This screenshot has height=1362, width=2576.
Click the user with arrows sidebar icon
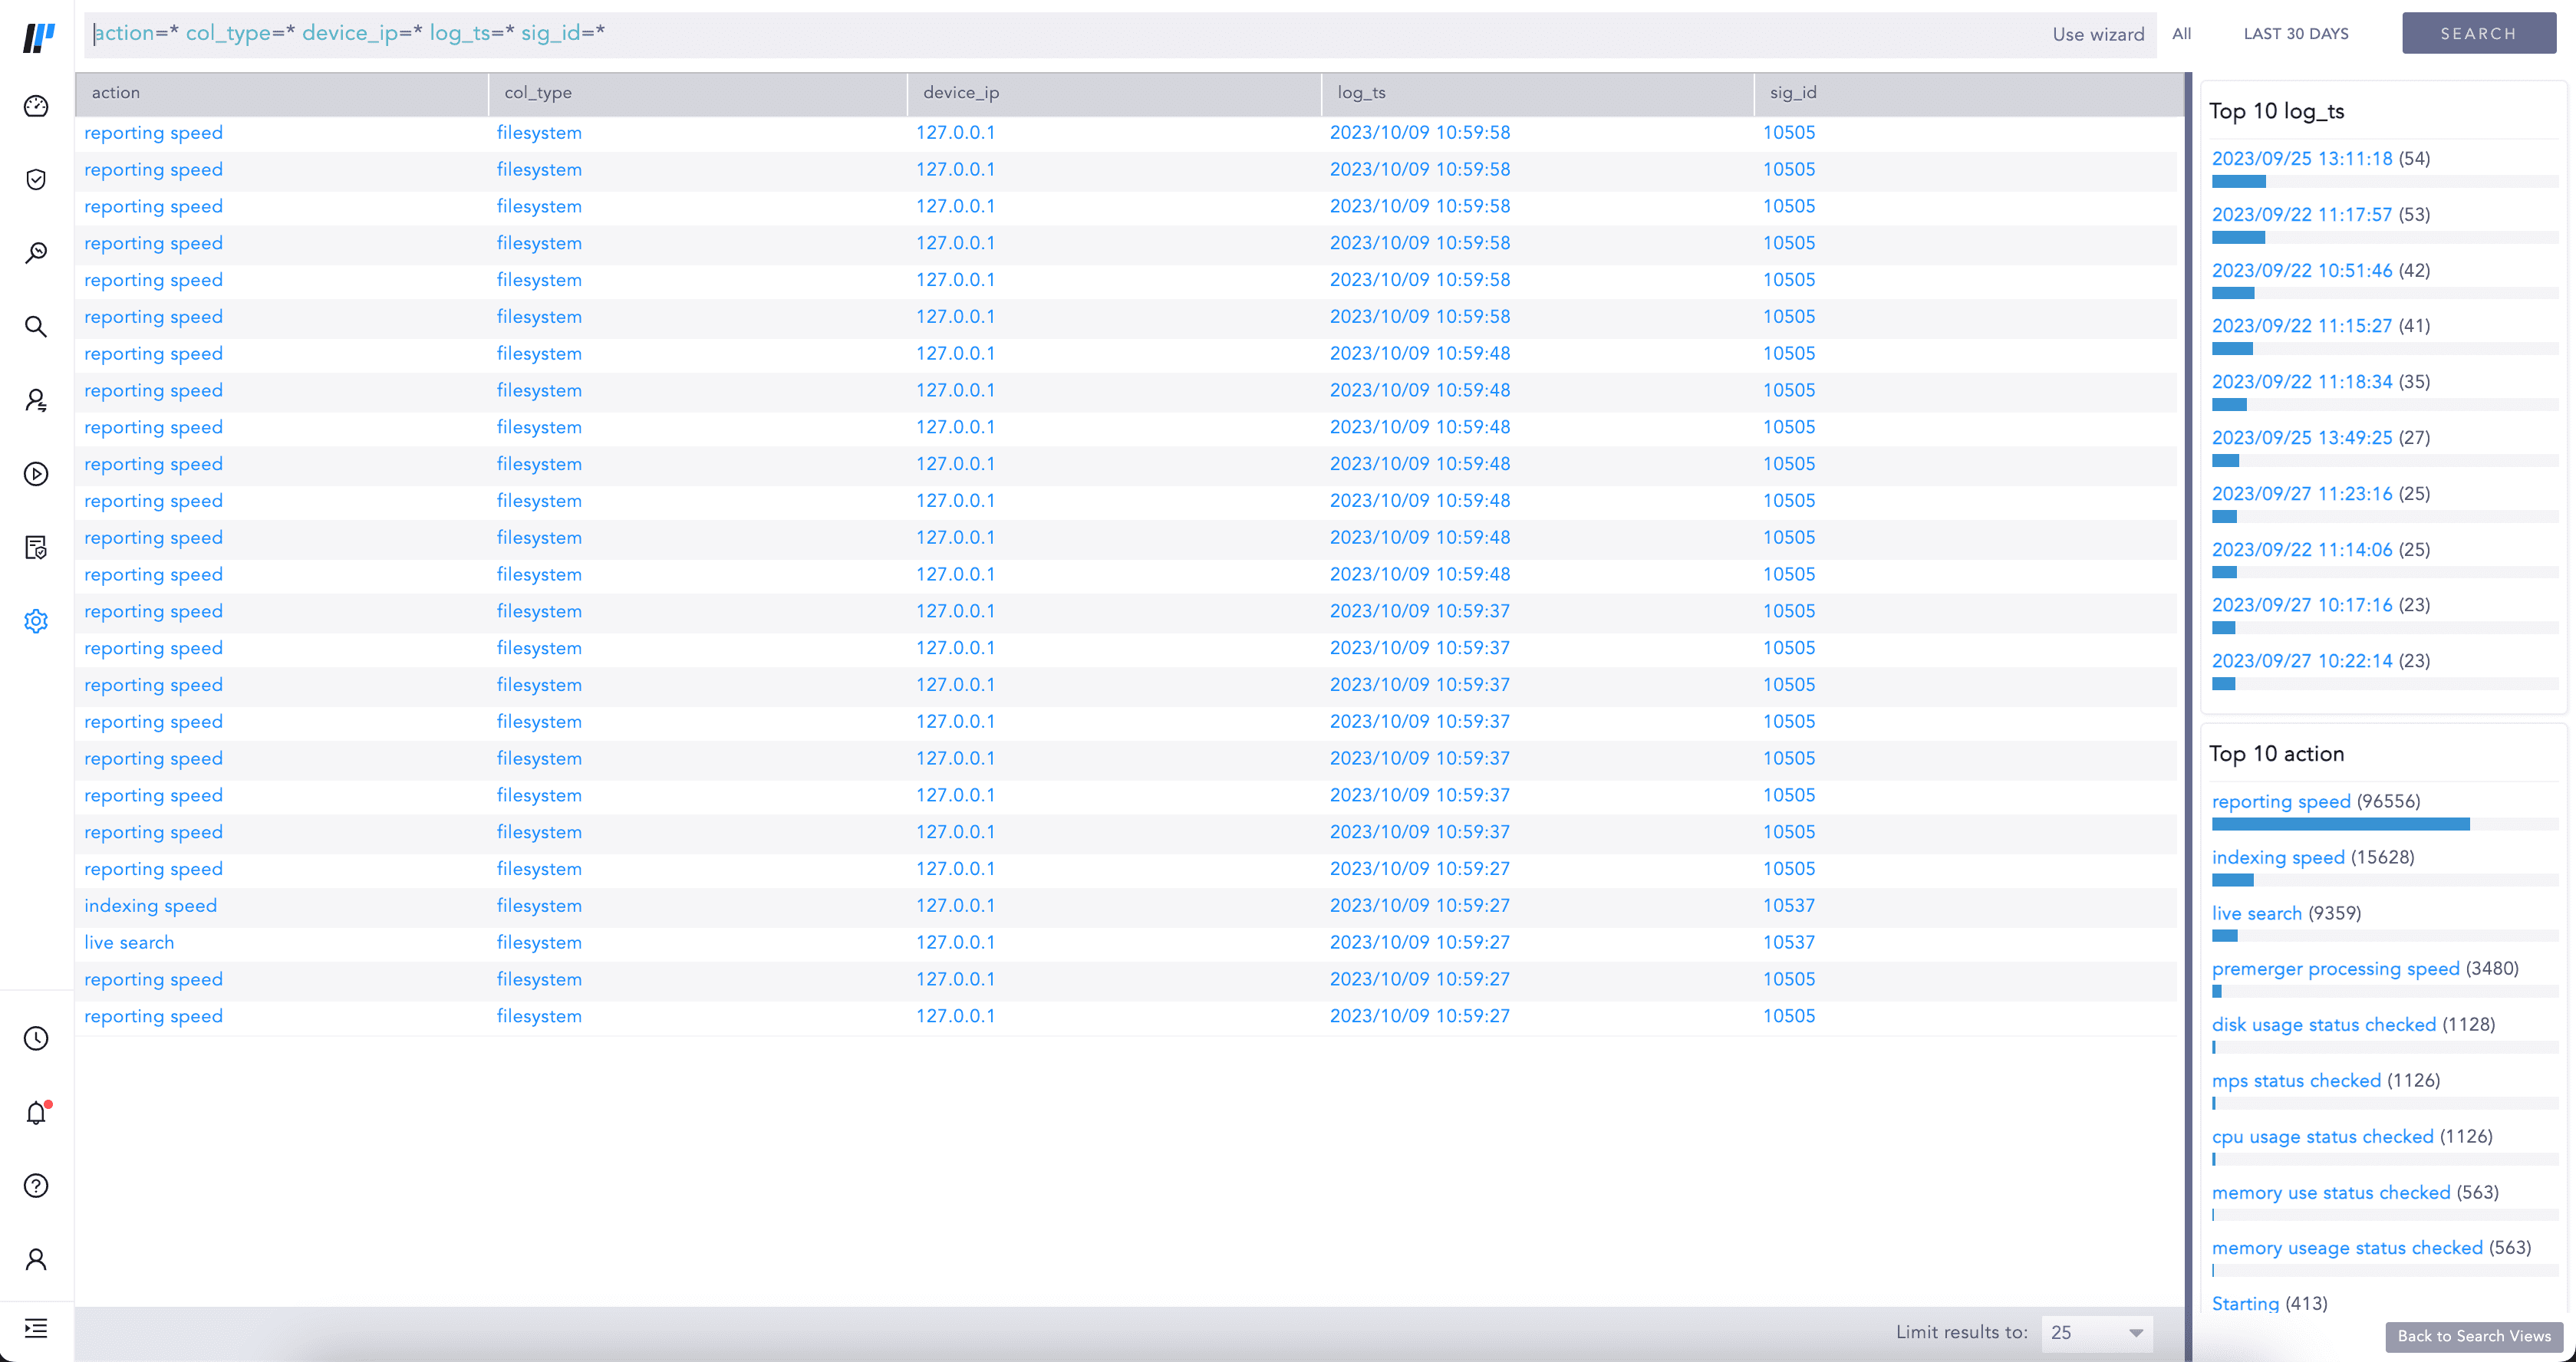[x=36, y=400]
